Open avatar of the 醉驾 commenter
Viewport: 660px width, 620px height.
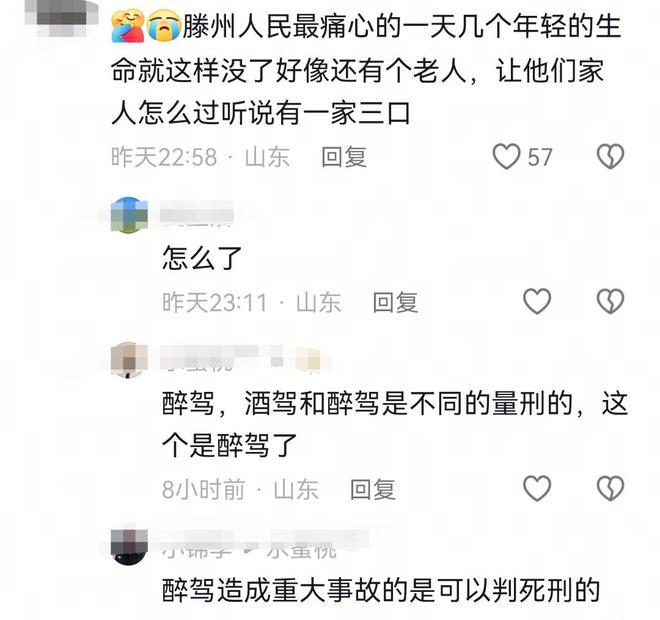click(x=129, y=360)
